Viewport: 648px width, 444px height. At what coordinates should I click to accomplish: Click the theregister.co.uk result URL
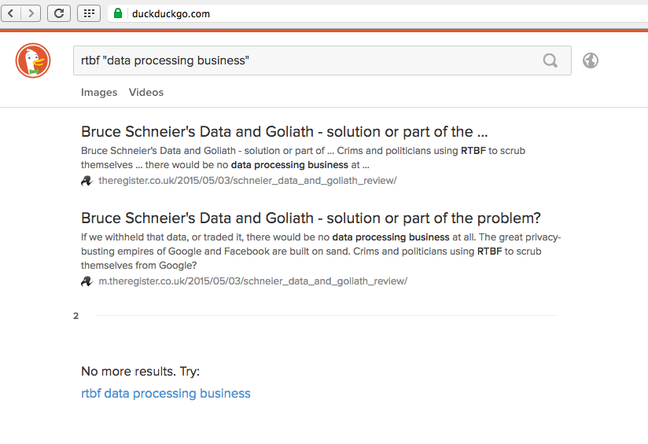coord(248,181)
